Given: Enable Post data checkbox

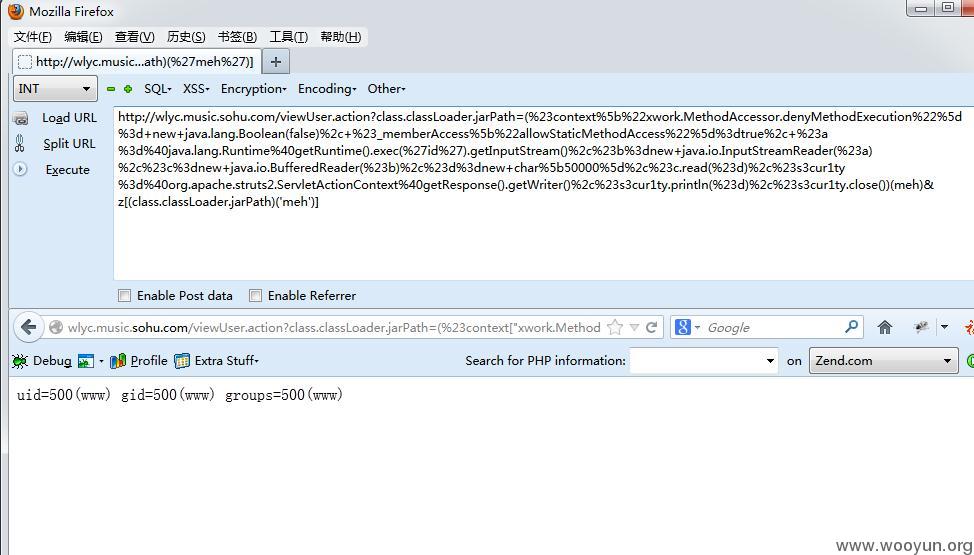Looking at the screenshot, I should [x=124, y=296].
